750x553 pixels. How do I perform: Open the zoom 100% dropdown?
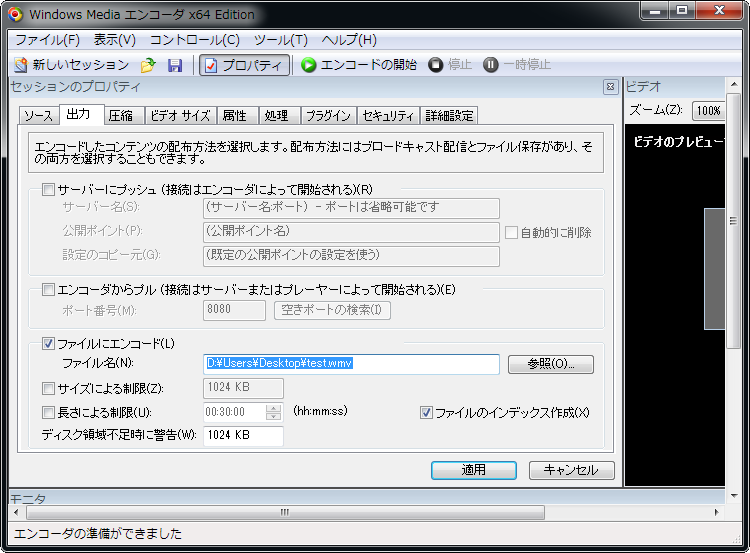coord(708,110)
